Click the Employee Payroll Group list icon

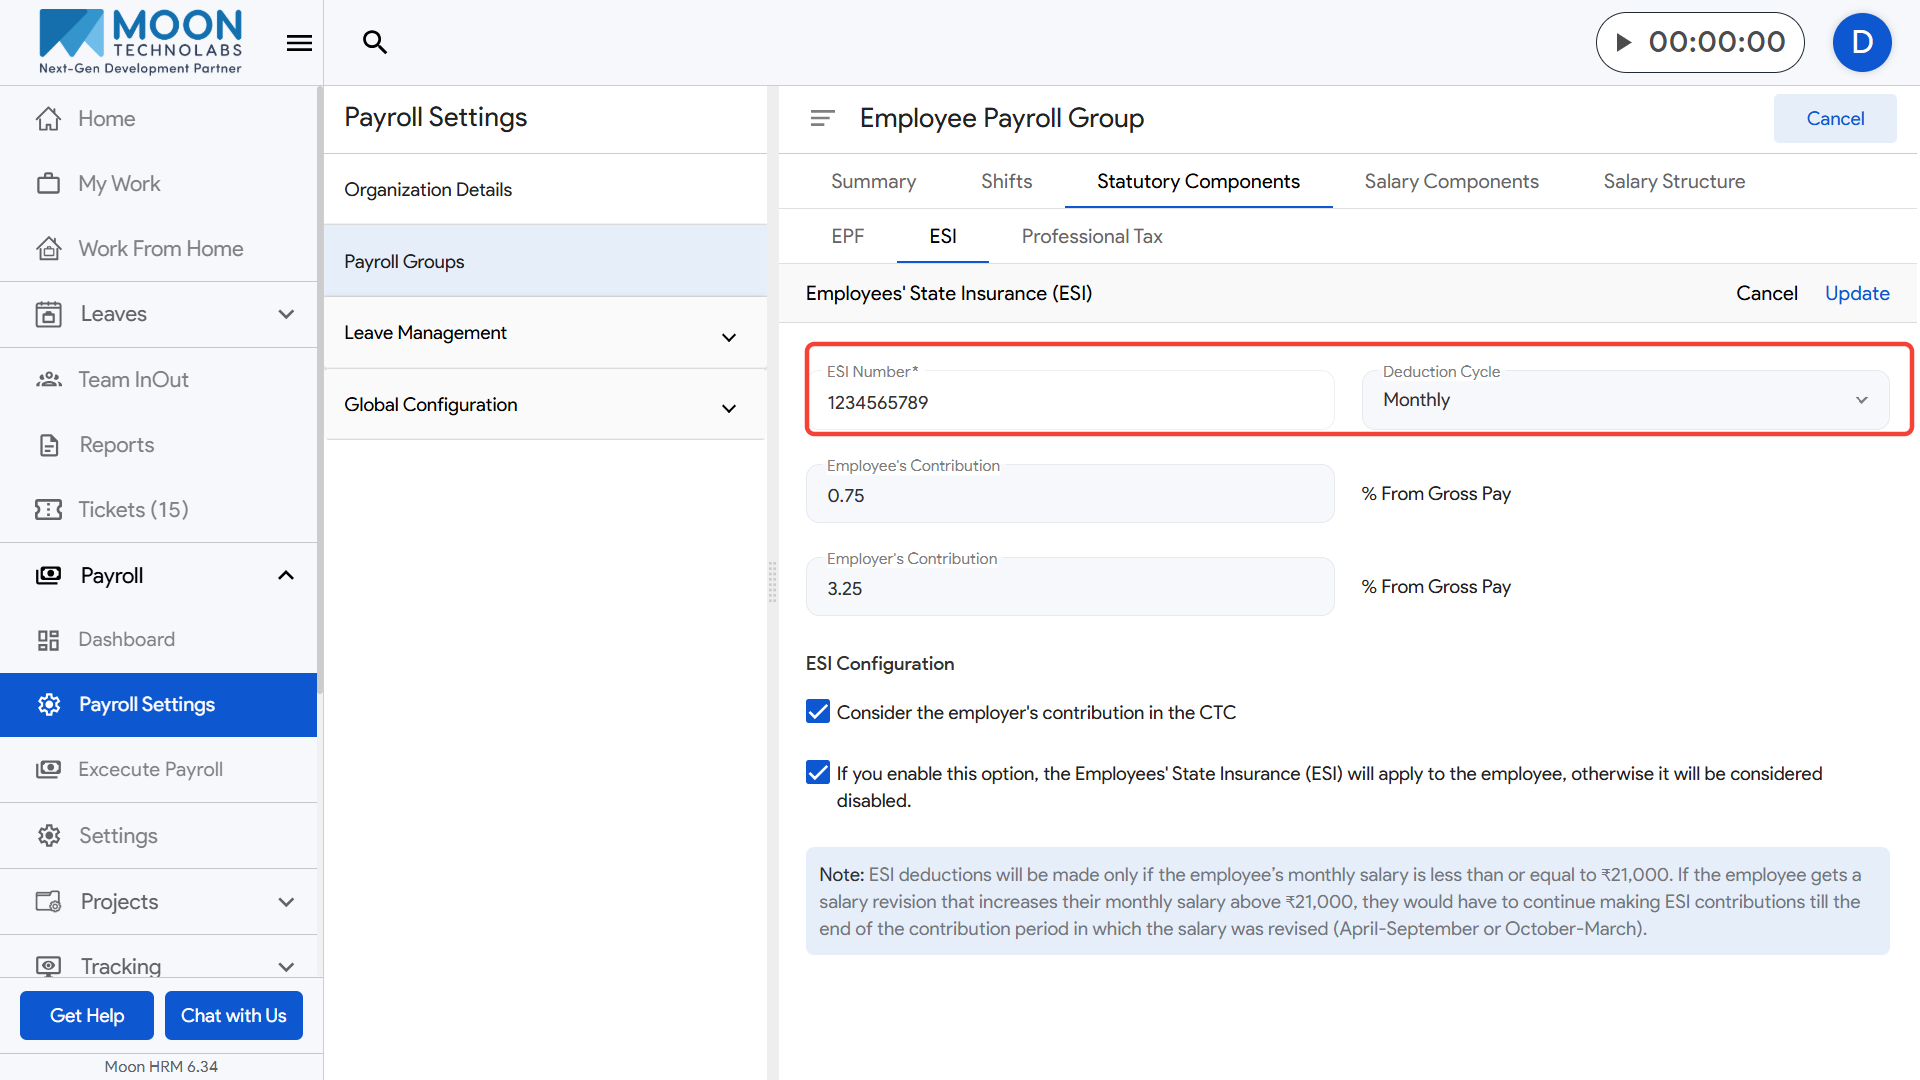point(822,118)
